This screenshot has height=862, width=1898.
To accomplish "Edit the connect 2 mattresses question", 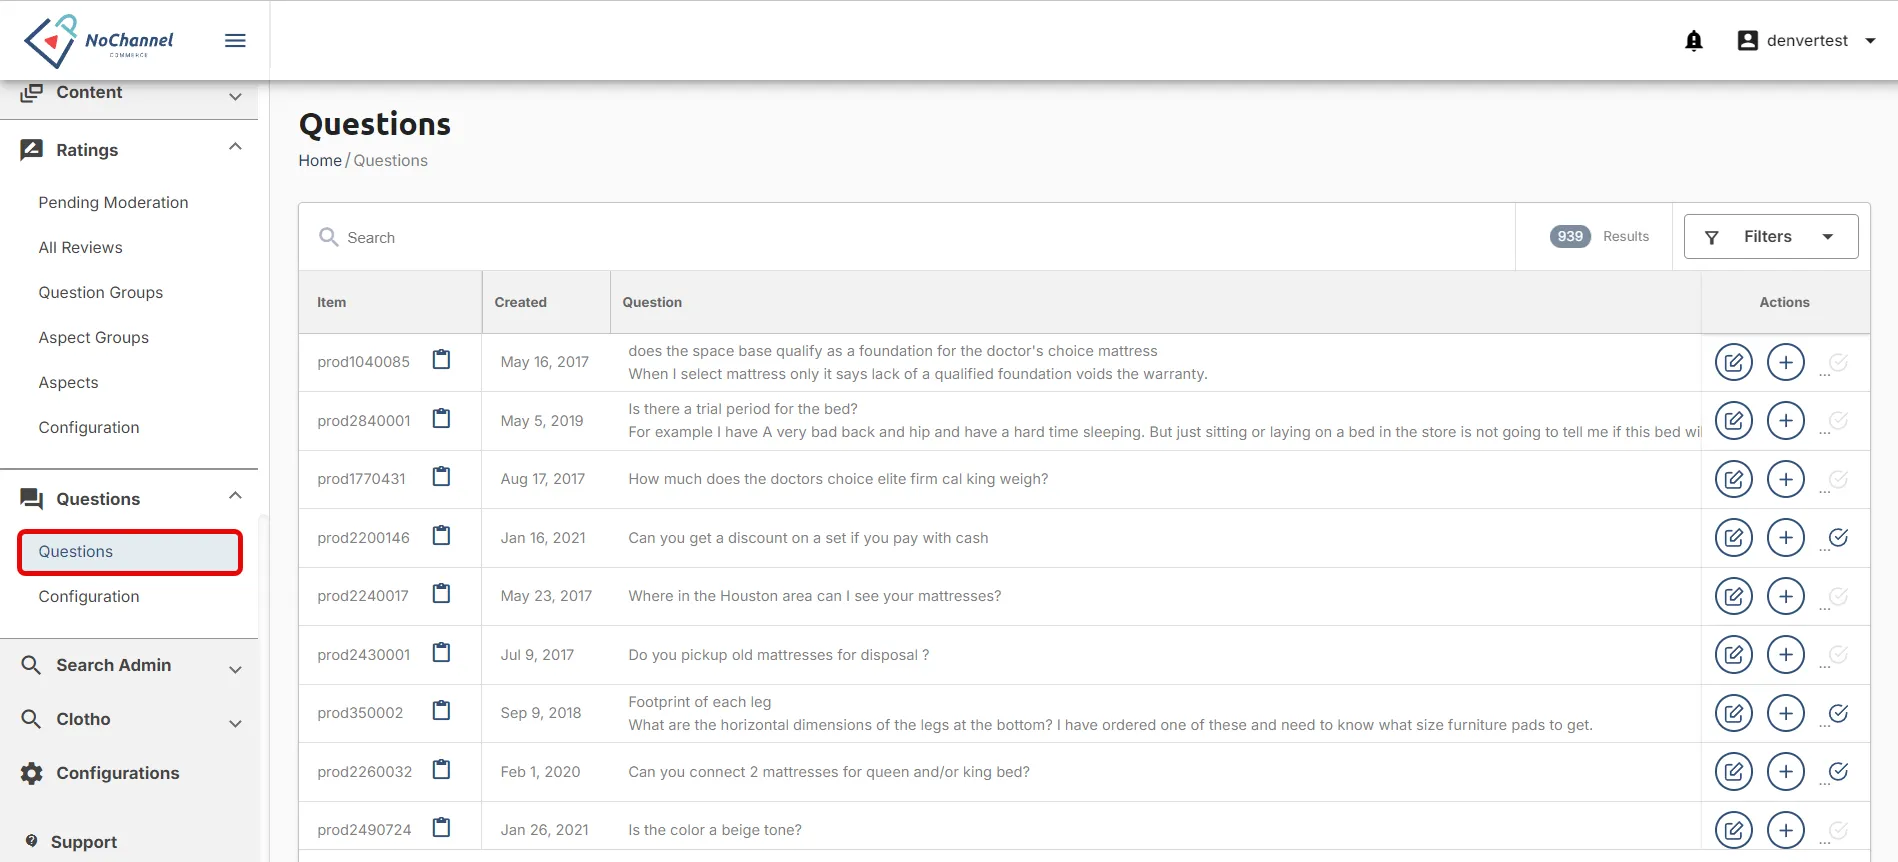I will (1734, 772).
